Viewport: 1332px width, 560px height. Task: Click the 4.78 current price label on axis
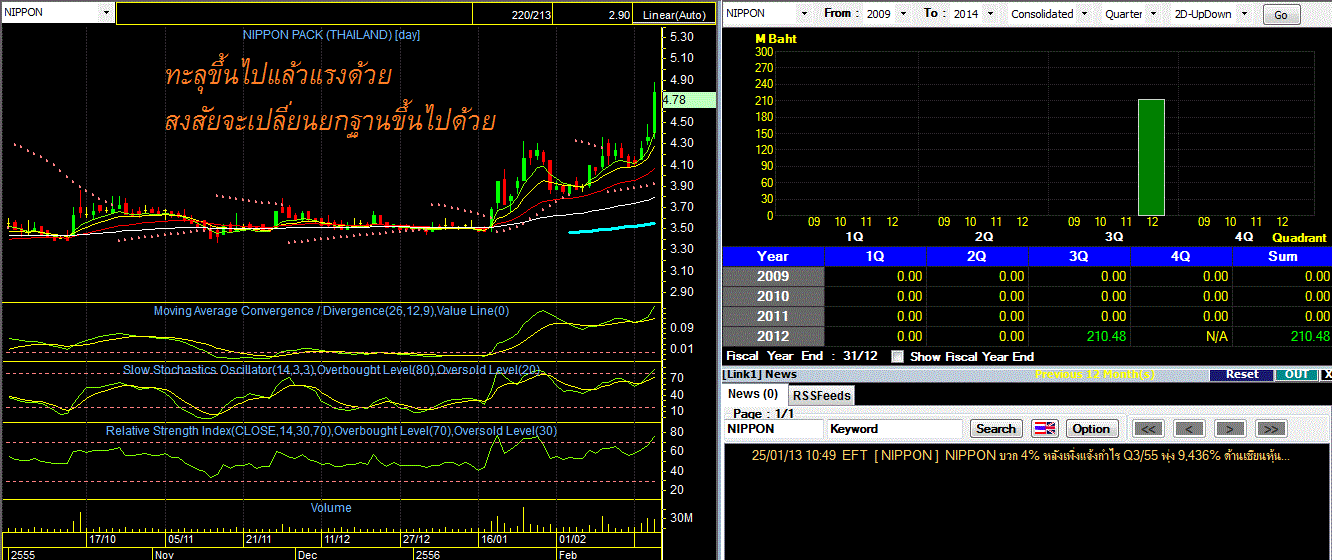(x=689, y=100)
